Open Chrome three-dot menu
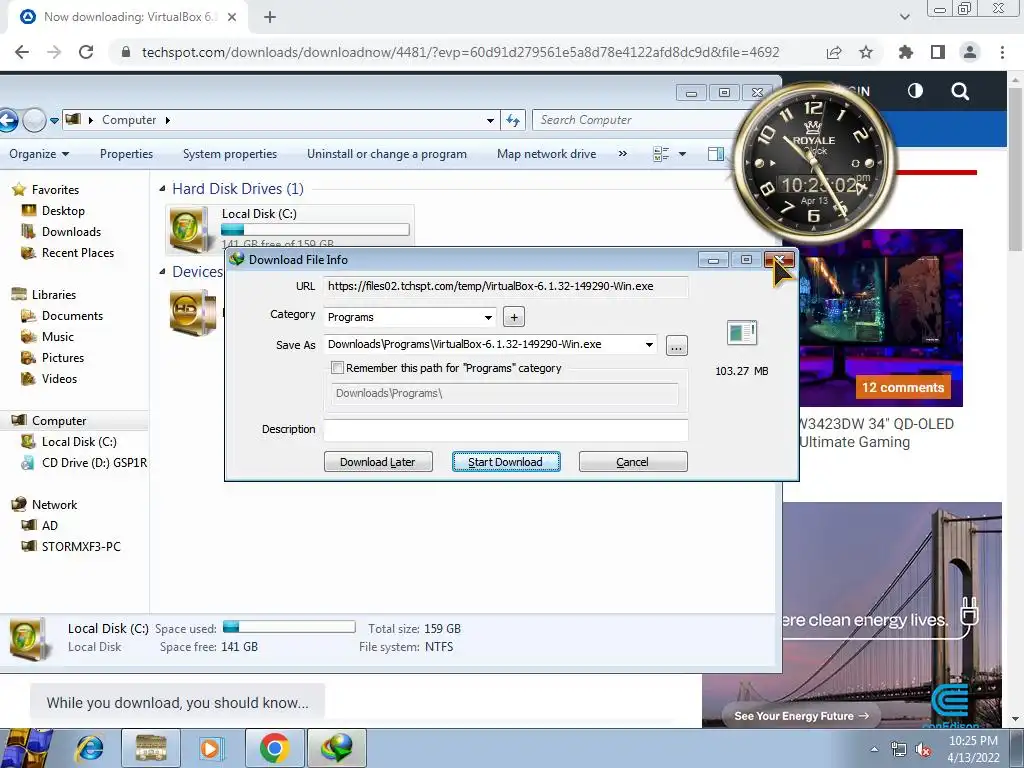This screenshot has width=1024, height=768. pyautogui.click(x=1002, y=52)
